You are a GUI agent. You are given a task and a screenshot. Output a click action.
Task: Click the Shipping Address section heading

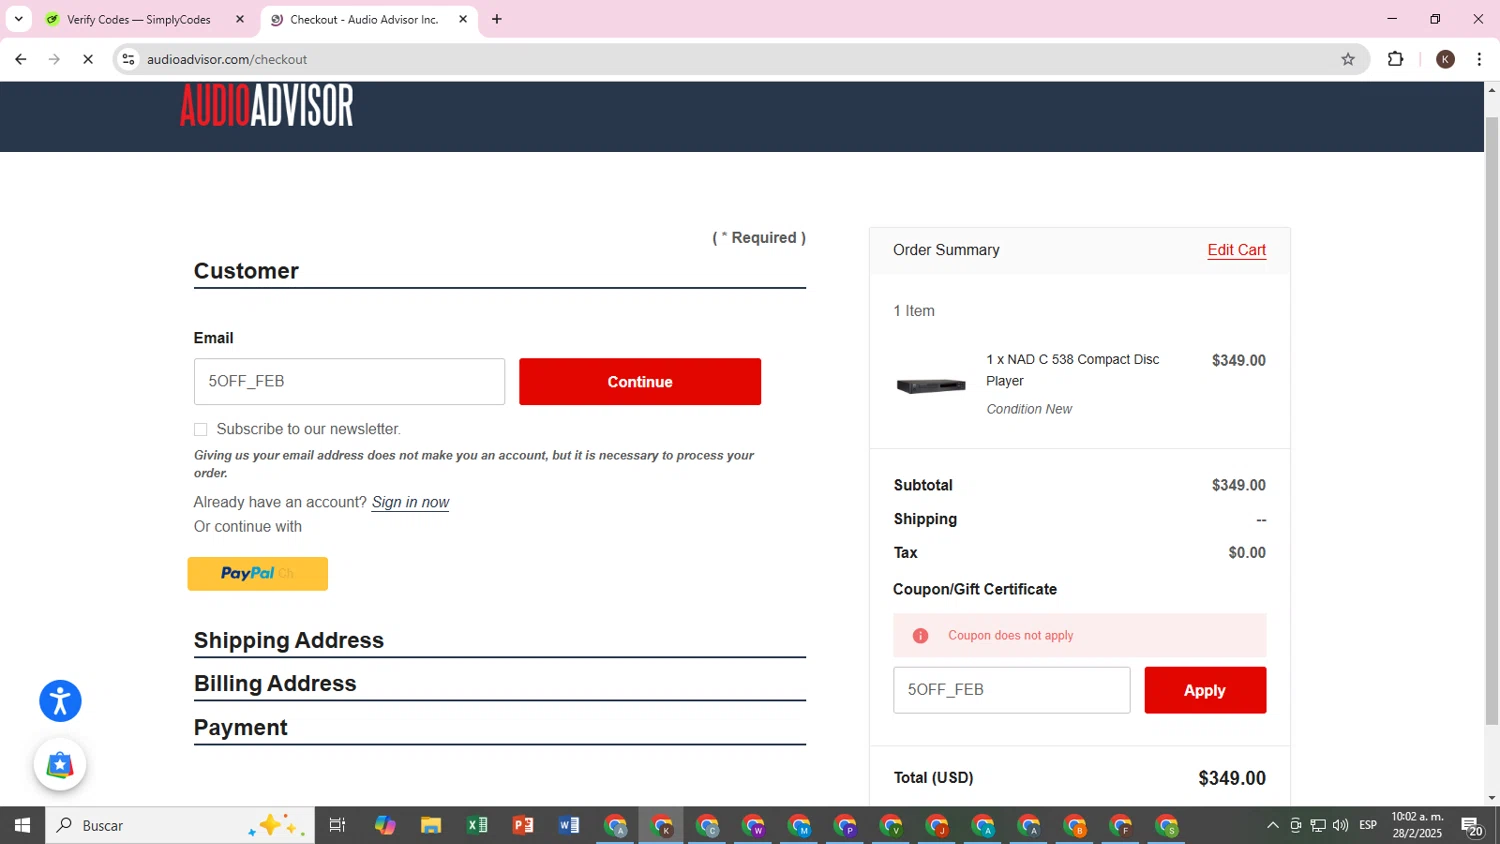289,640
